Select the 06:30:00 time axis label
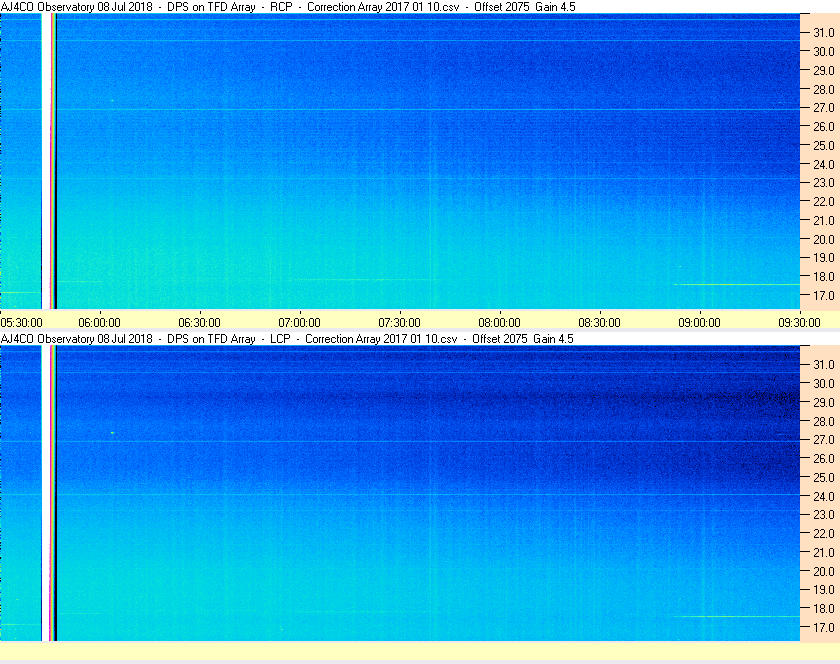Image resolution: width=840 pixels, height=664 pixels. [199, 323]
